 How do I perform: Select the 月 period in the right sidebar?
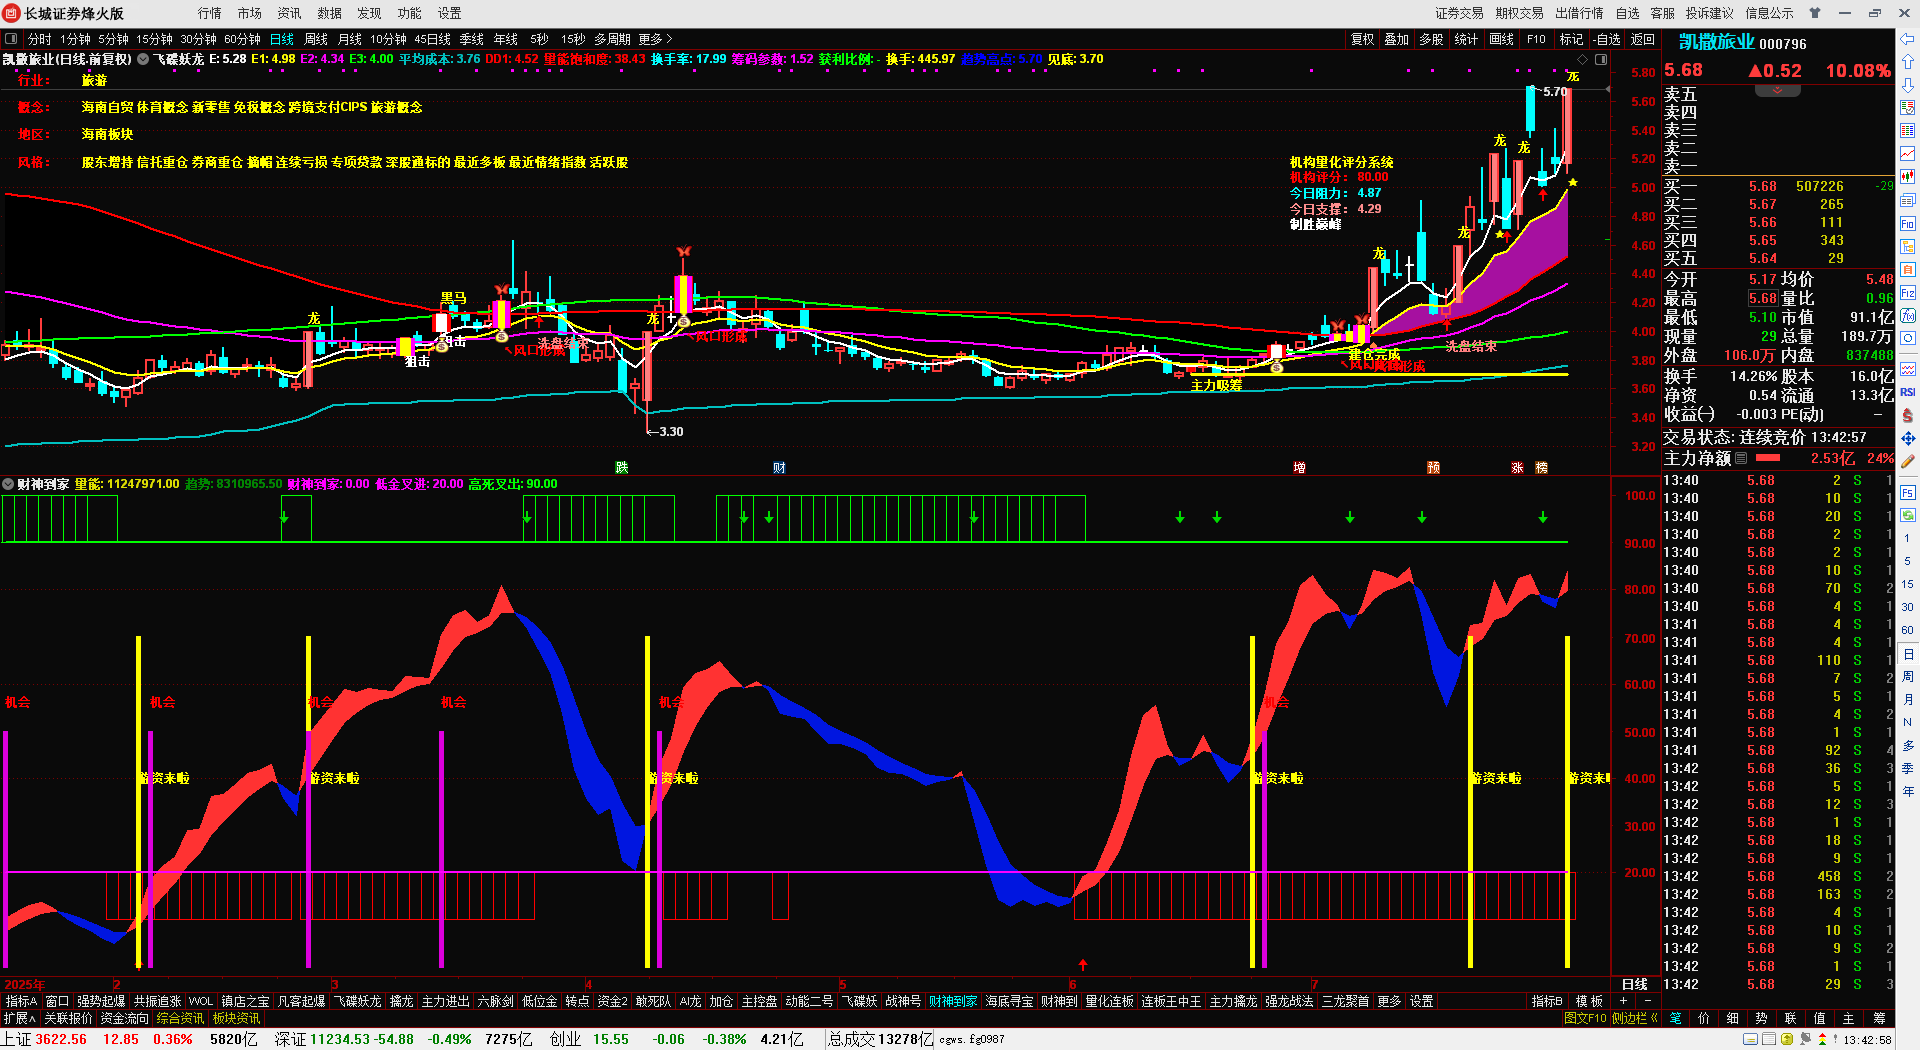[1908, 700]
